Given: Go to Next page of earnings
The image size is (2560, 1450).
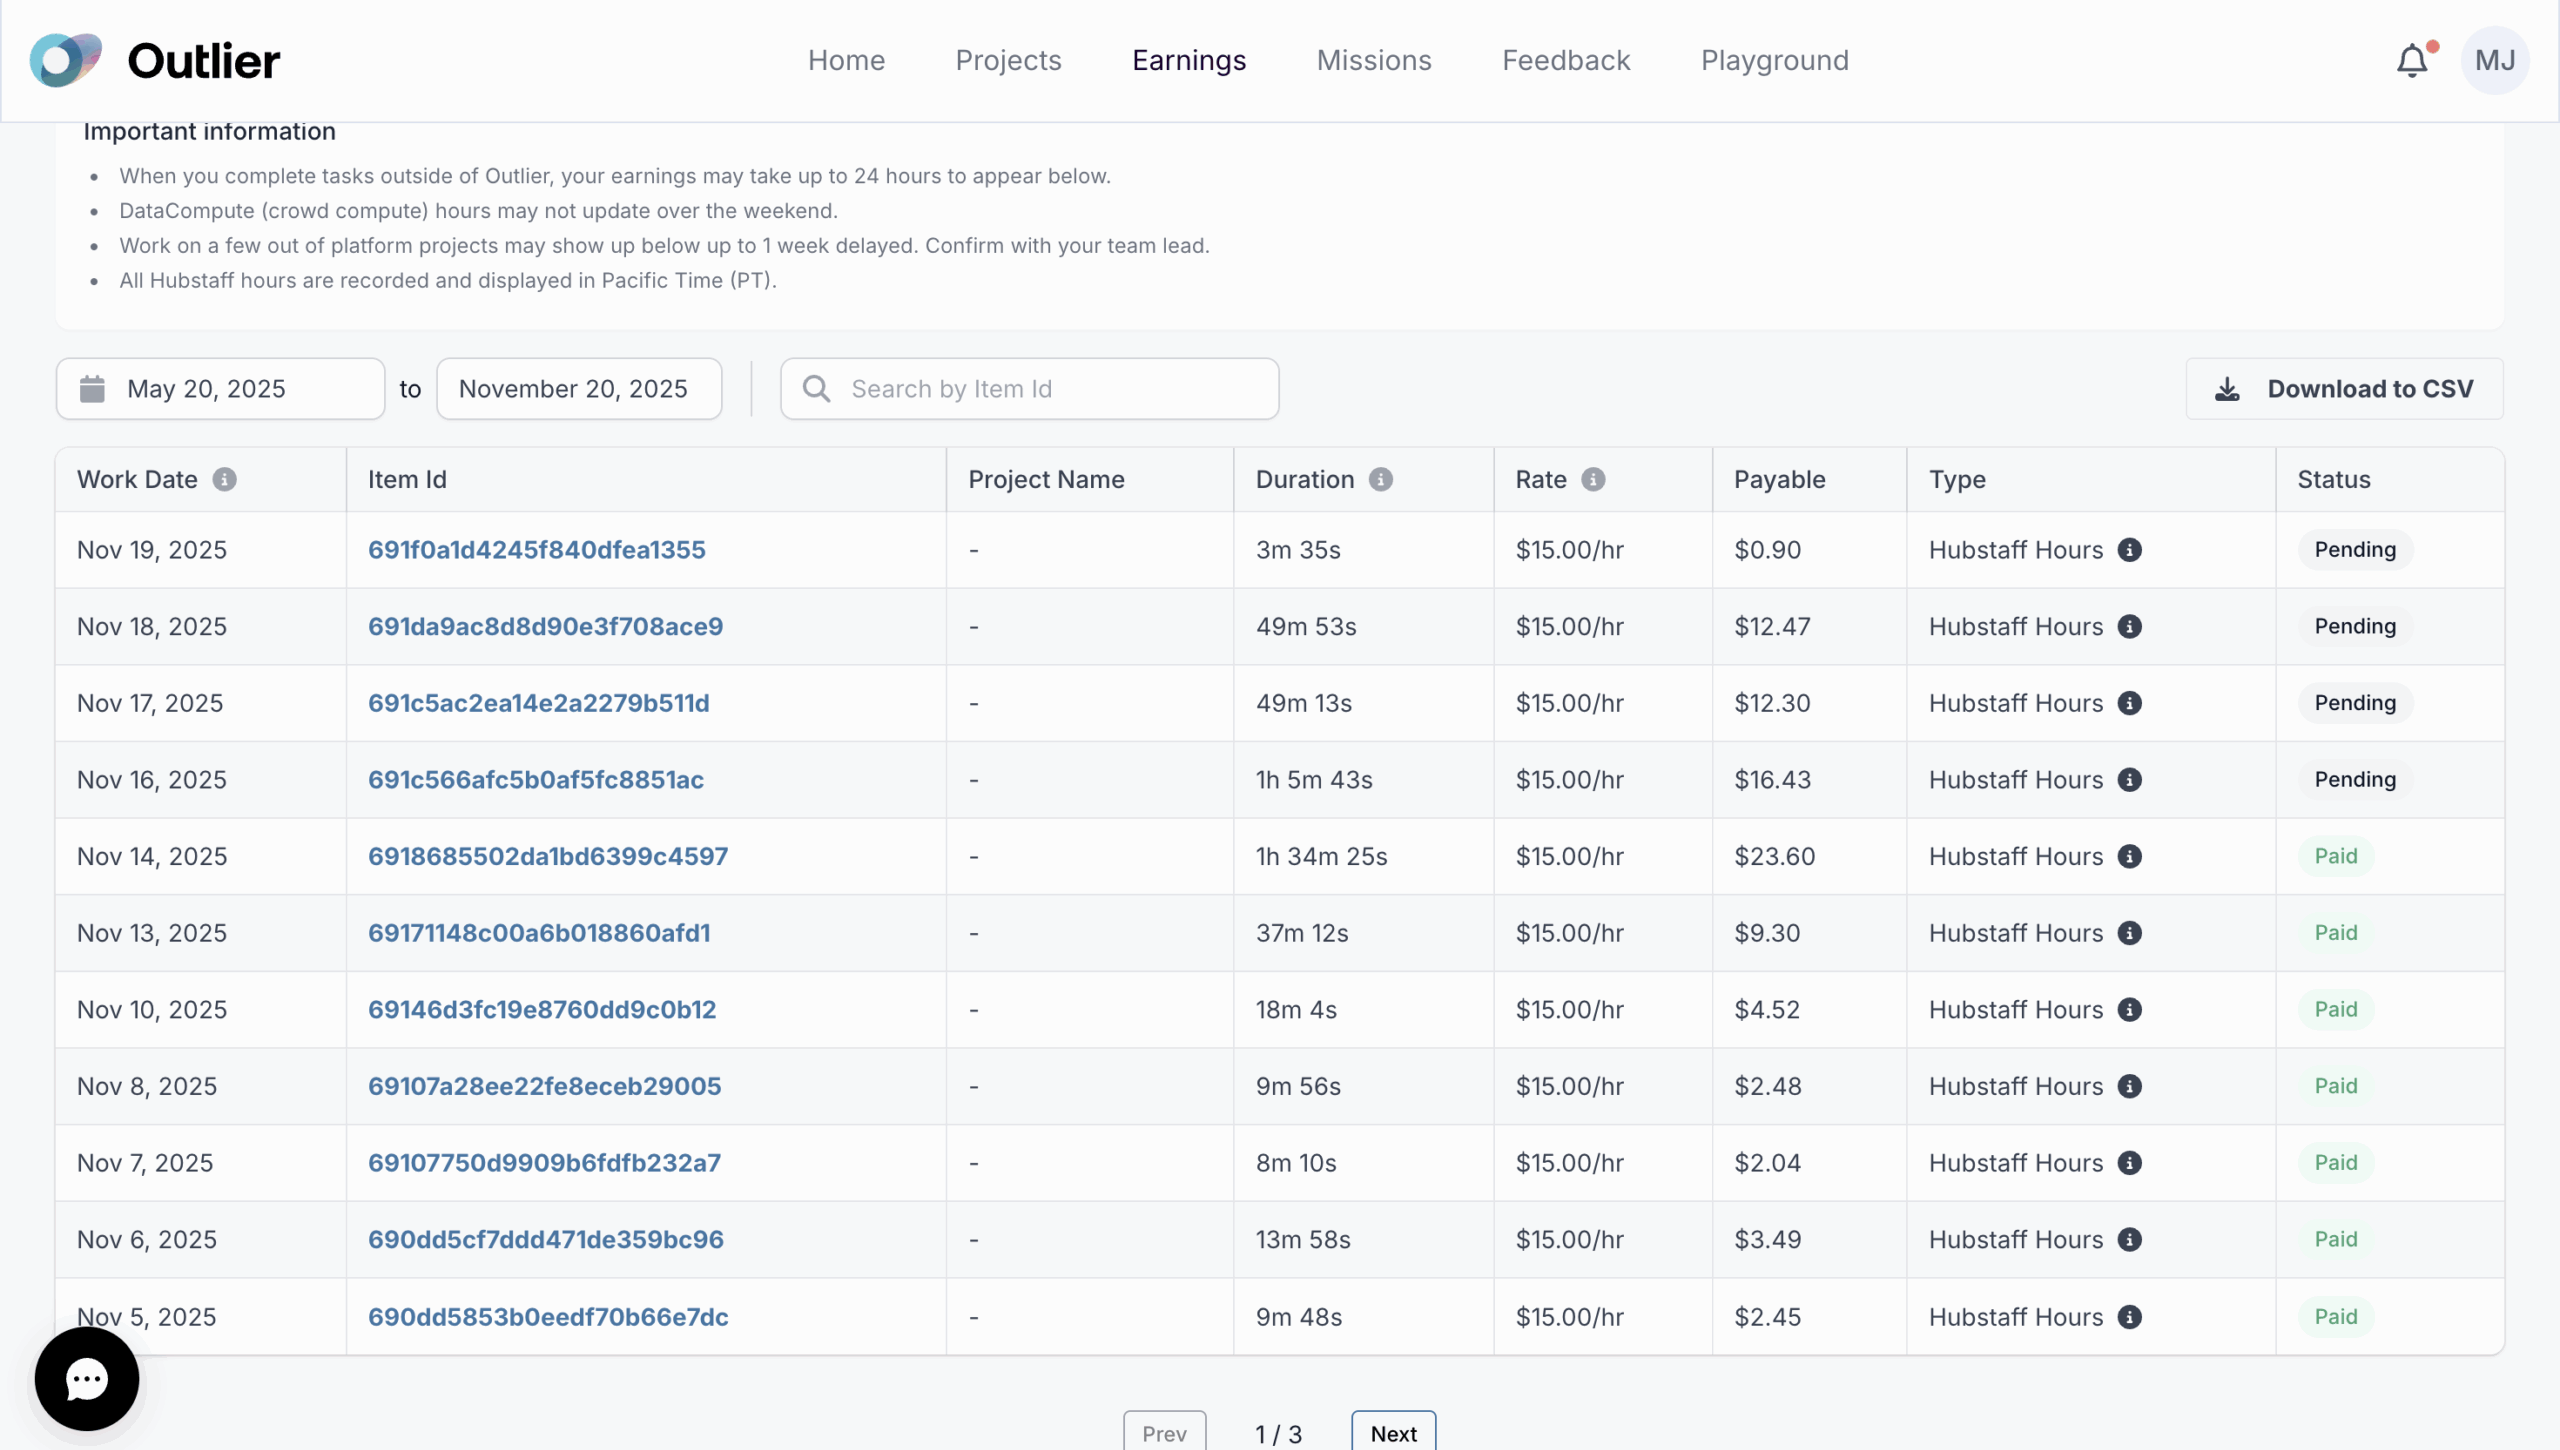Looking at the screenshot, I should [1393, 1432].
